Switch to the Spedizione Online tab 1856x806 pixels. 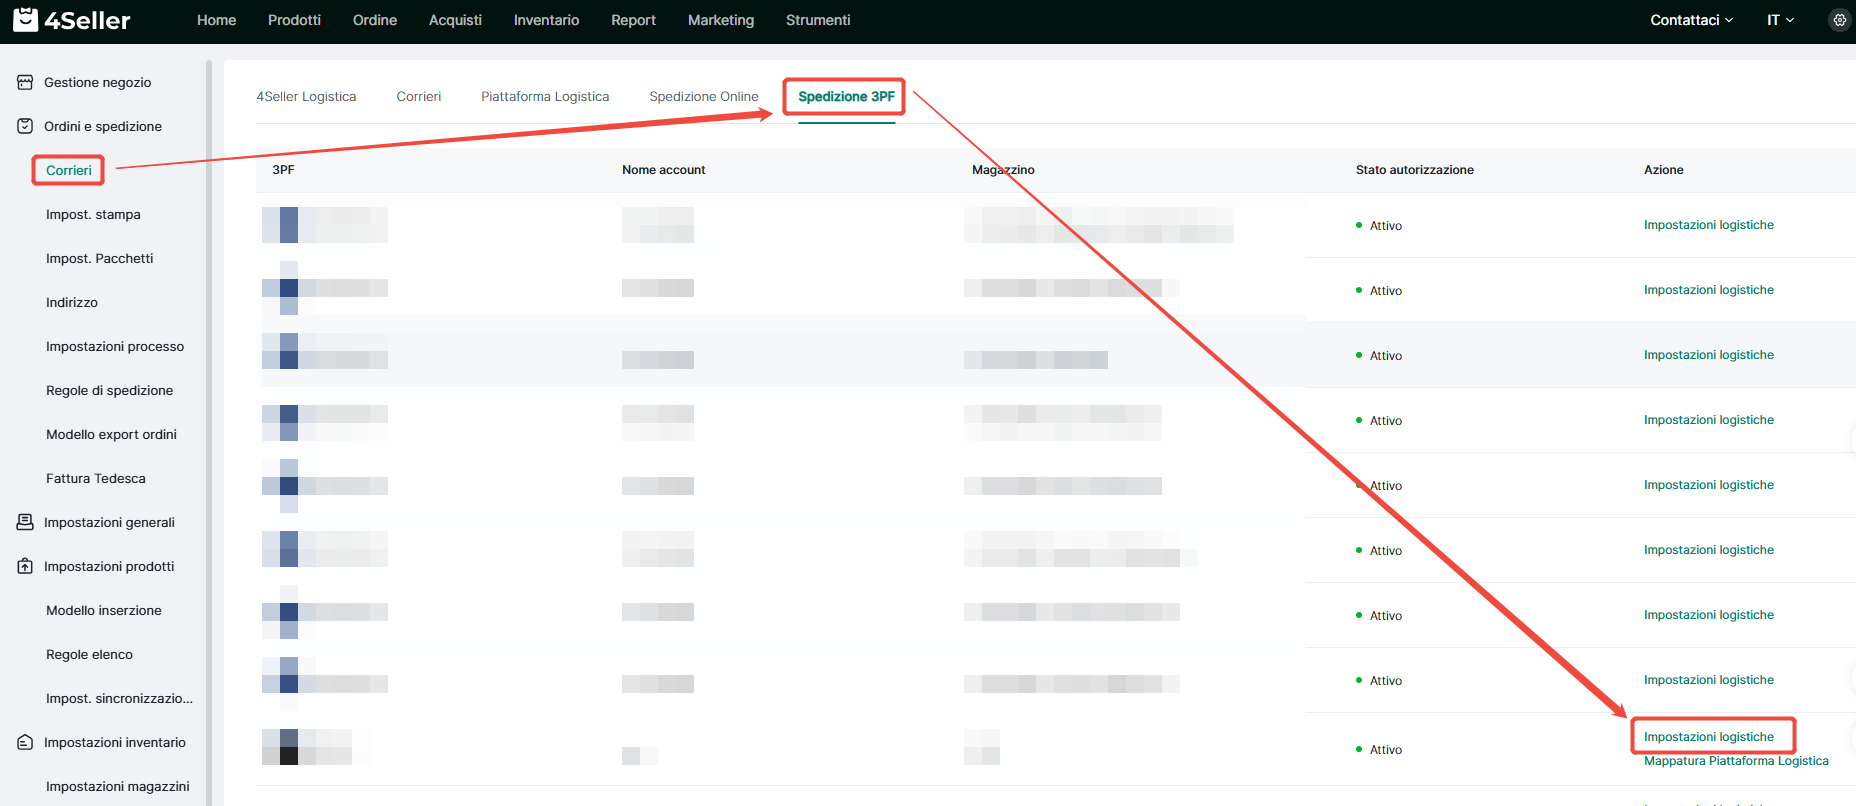pos(703,97)
